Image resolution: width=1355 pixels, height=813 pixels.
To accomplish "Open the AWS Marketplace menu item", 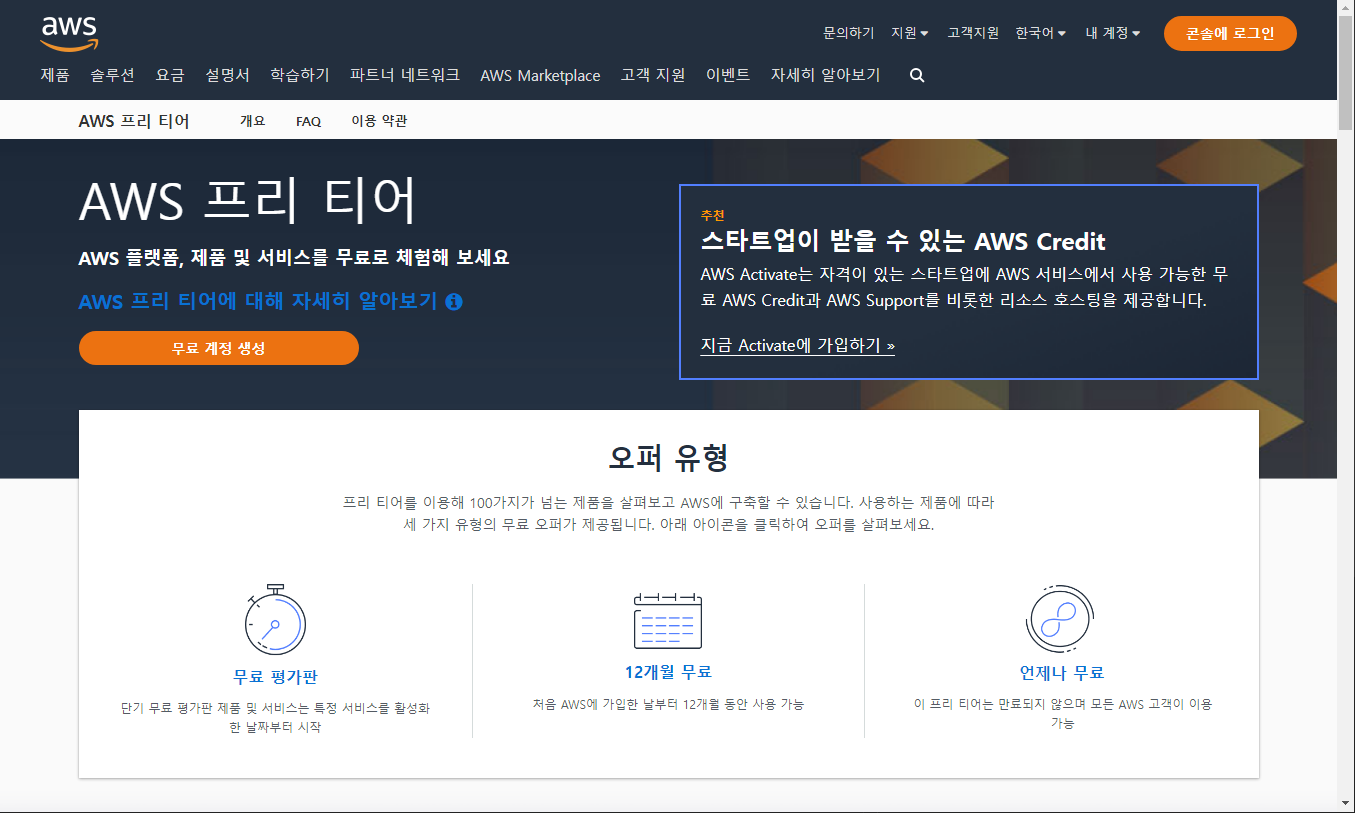I will click(540, 75).
